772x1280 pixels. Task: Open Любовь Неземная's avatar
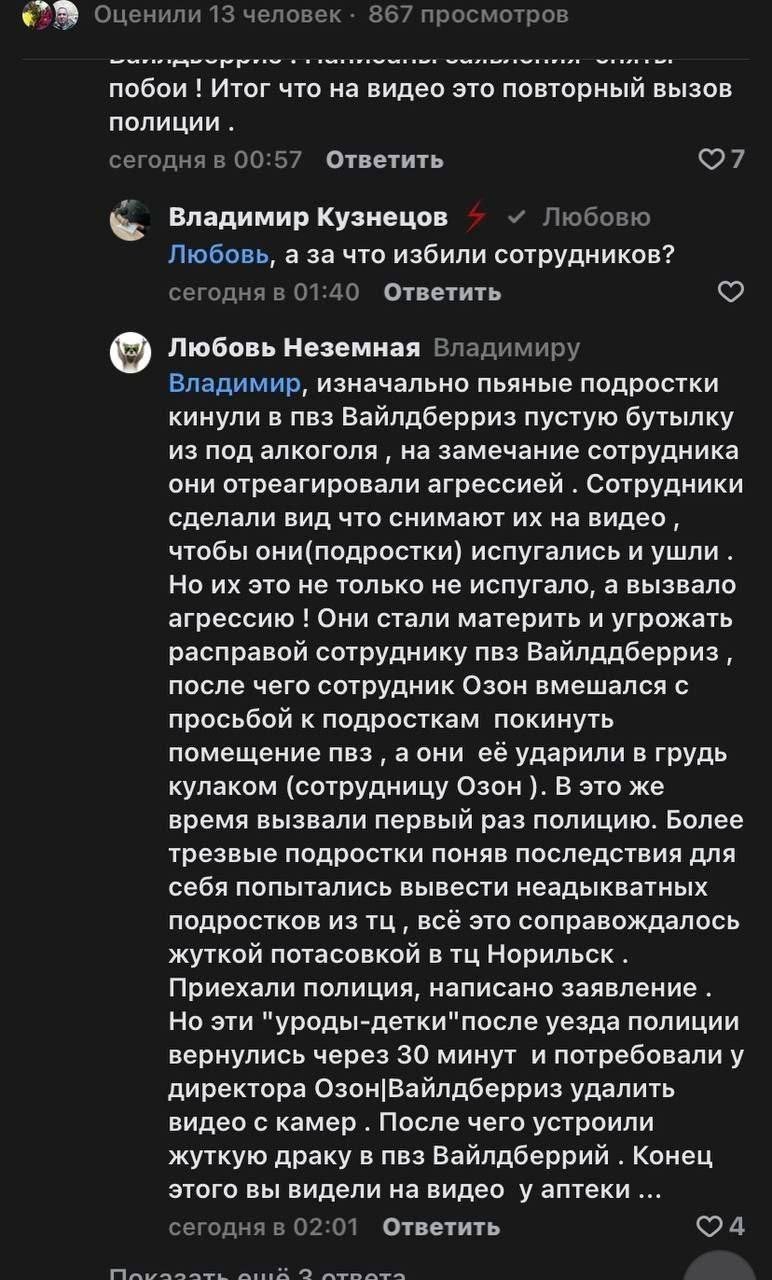[130, 352]
